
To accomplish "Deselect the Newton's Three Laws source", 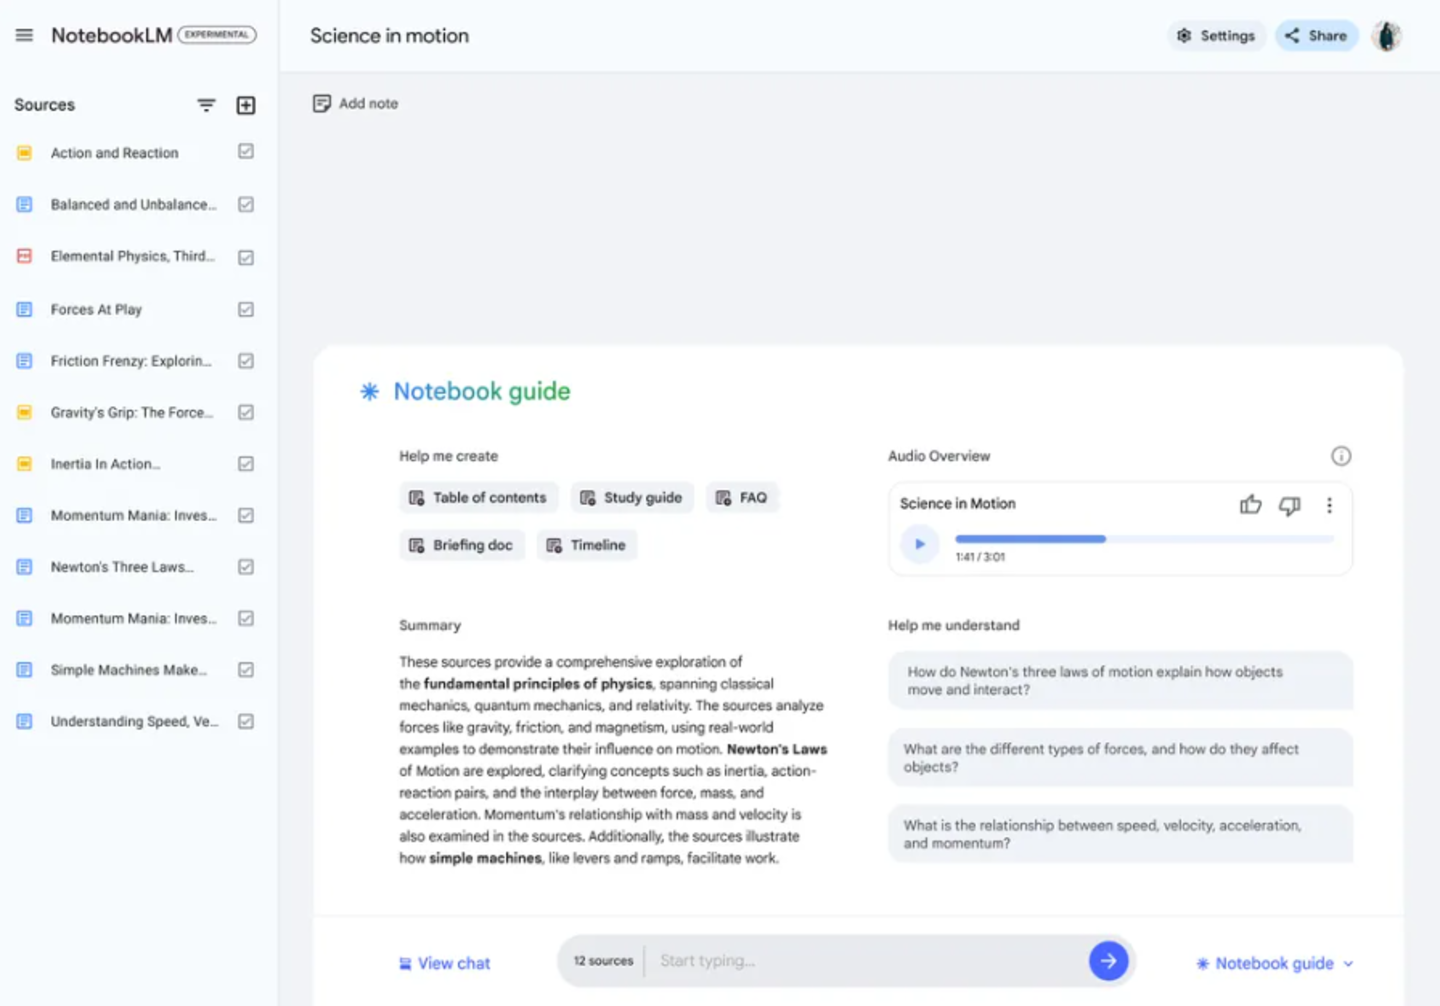I will (246, 567).
